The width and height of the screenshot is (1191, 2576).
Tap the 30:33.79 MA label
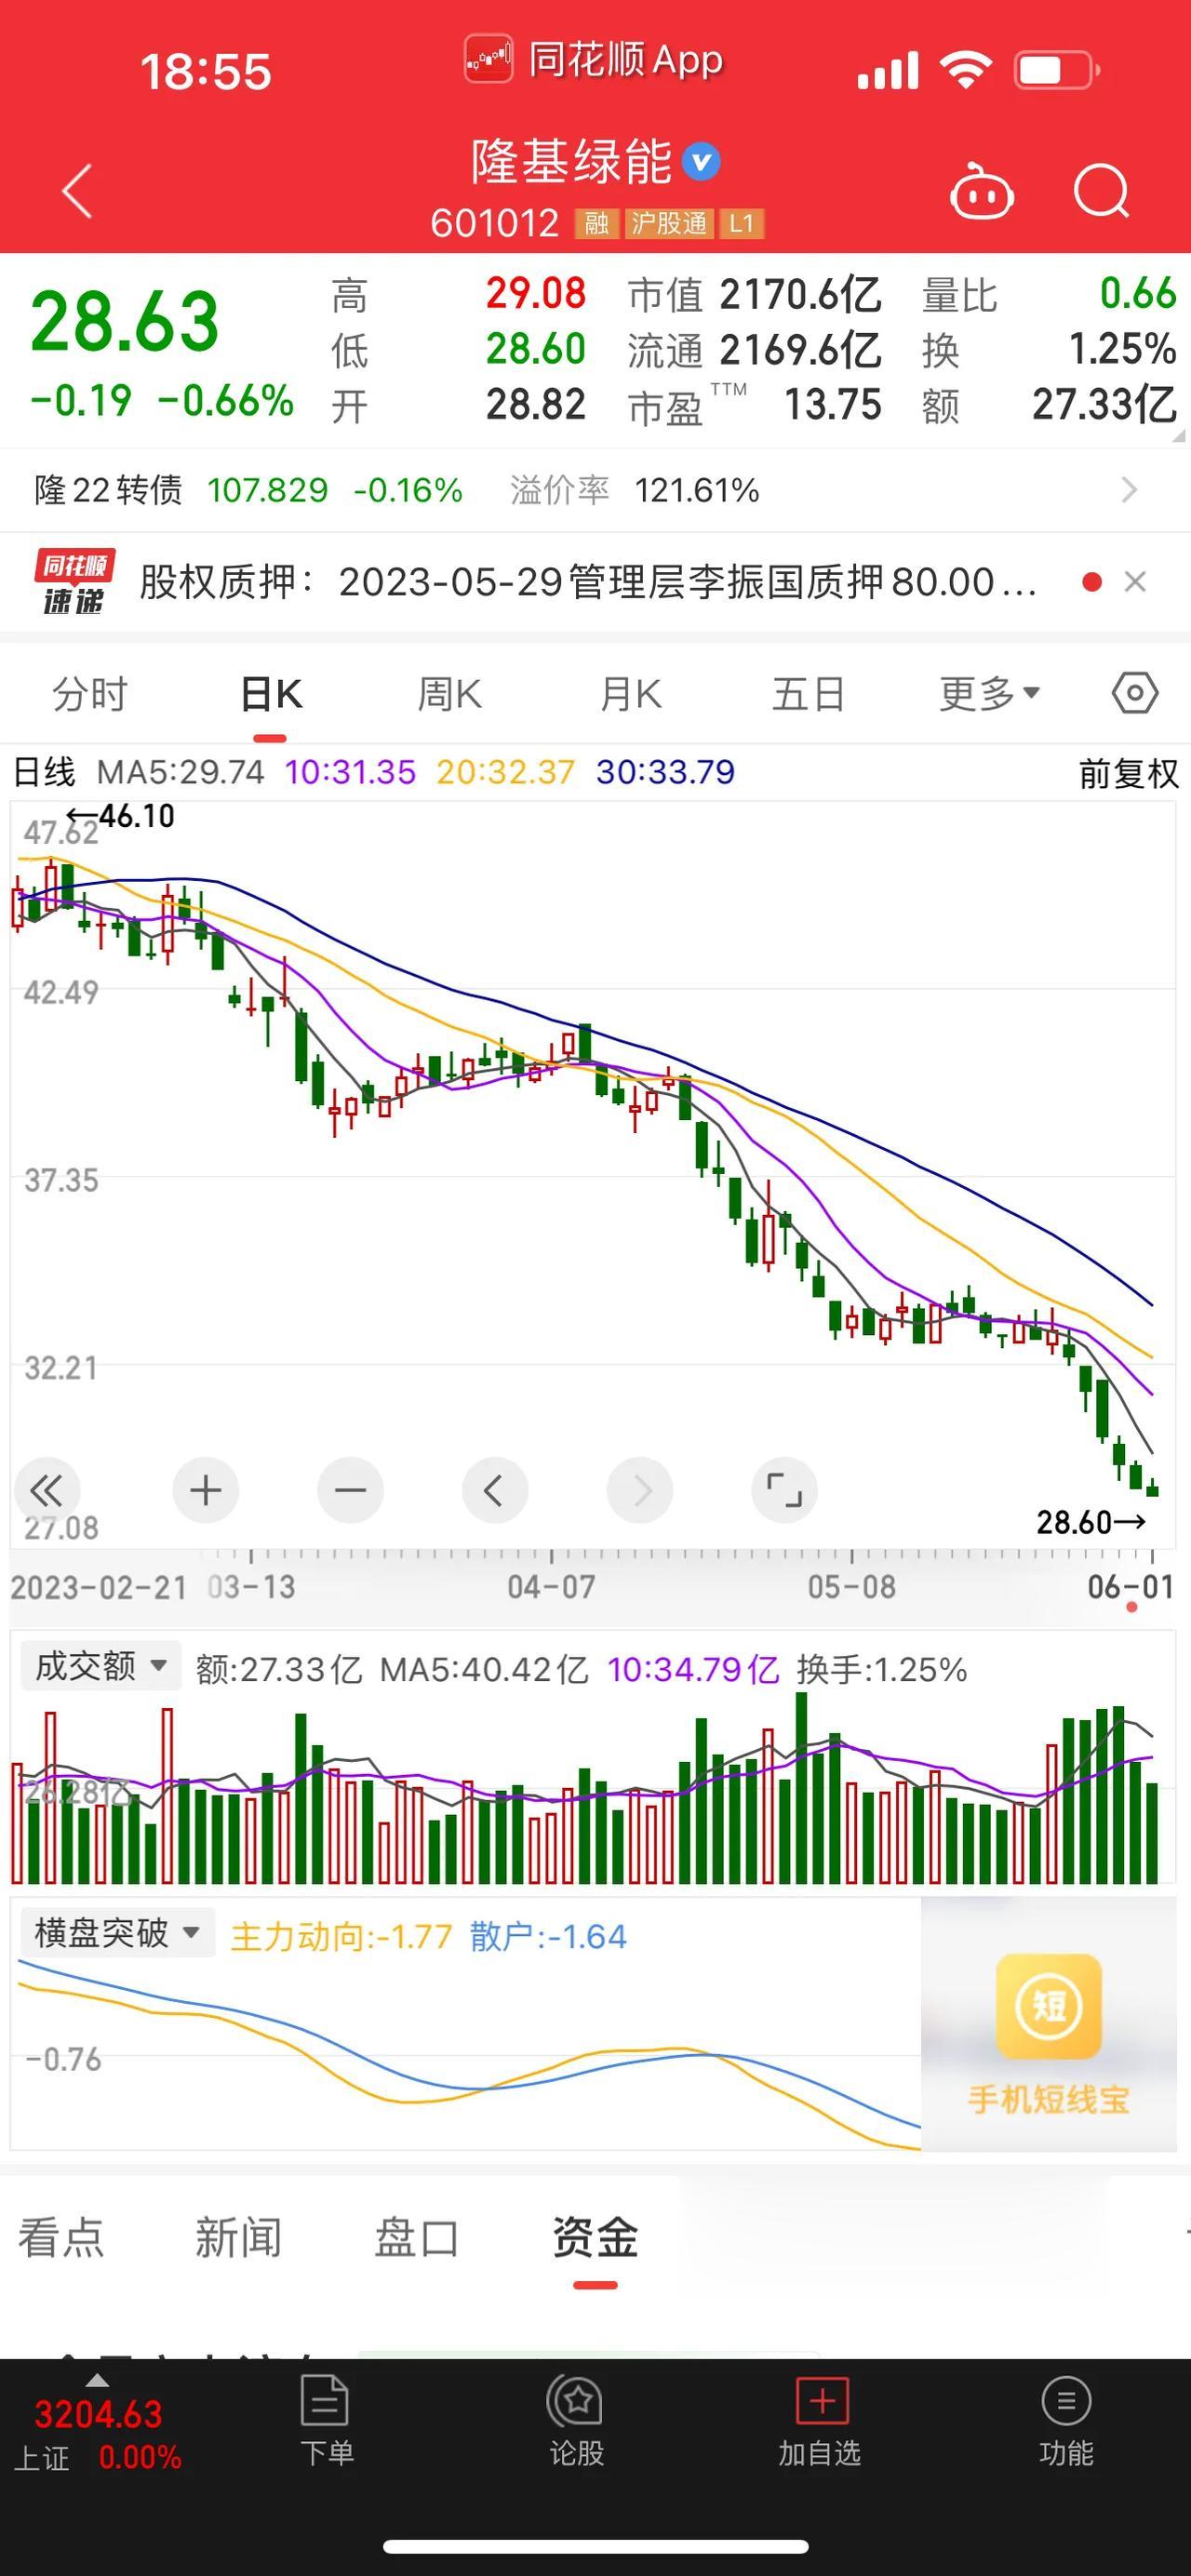pyautogui.click(x=665, y=772)
